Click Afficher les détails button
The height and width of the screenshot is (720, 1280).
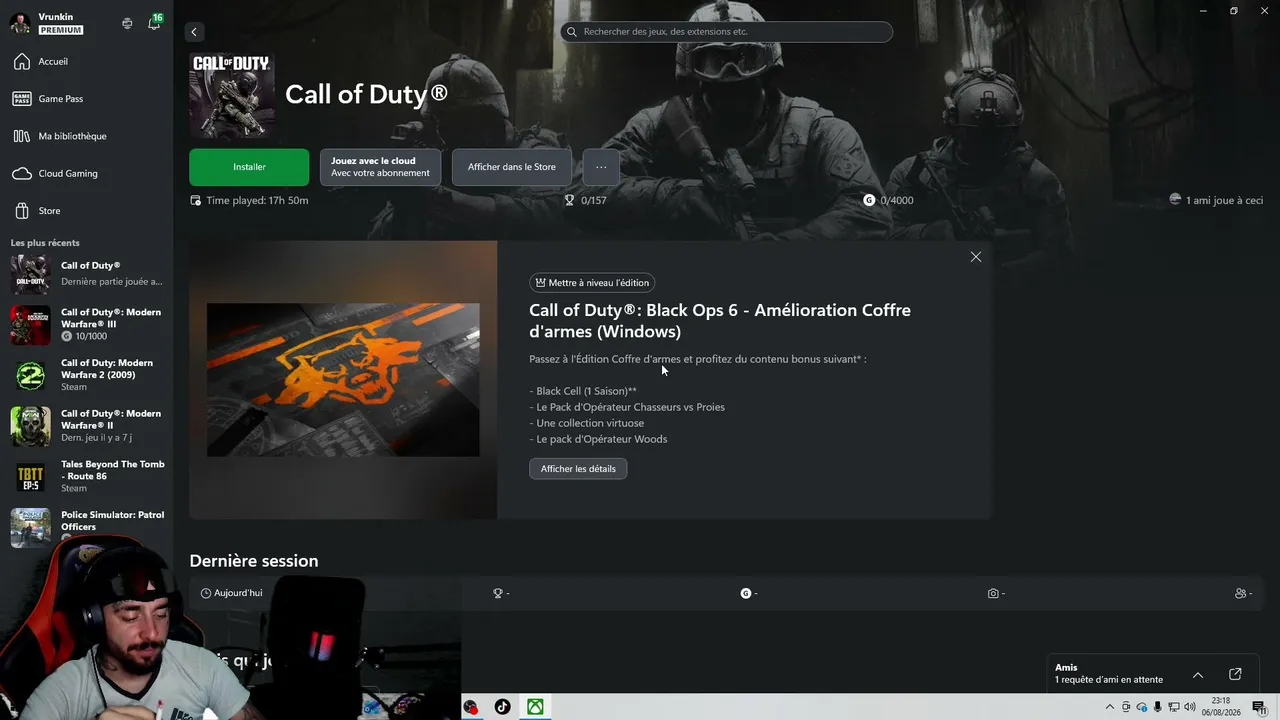pos(578,469)
